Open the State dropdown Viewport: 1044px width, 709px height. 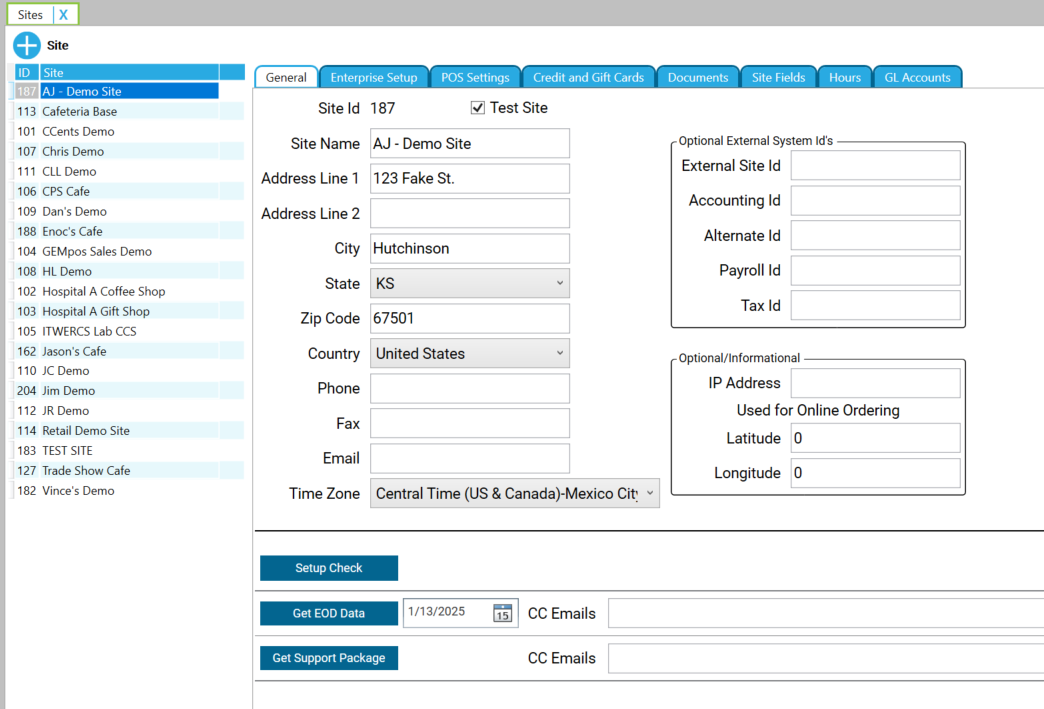pyautogui.click(x=559, y=283)
